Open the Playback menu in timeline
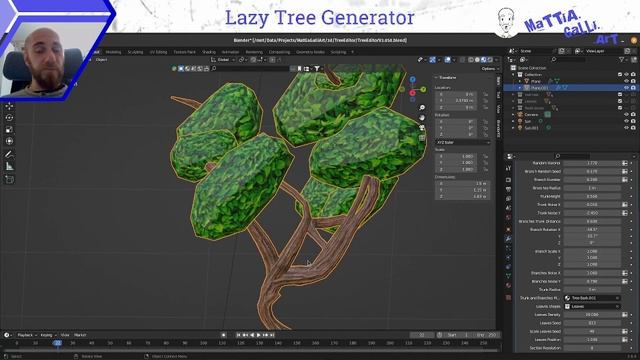The height and width of the screenshot is (360, 640). [x=26, y=335]
